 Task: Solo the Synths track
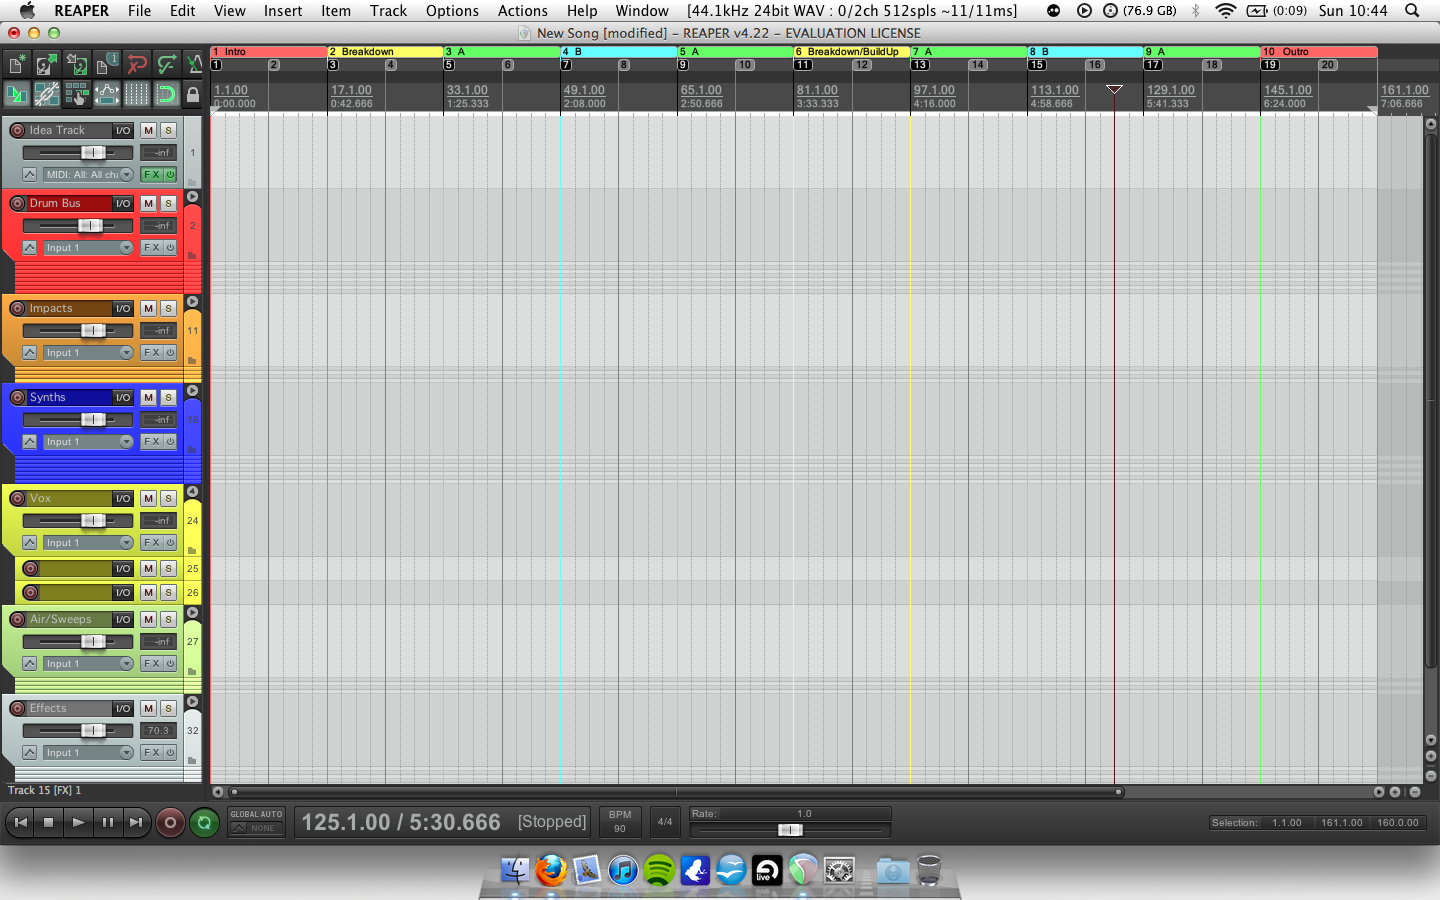[x=168, y=397]
